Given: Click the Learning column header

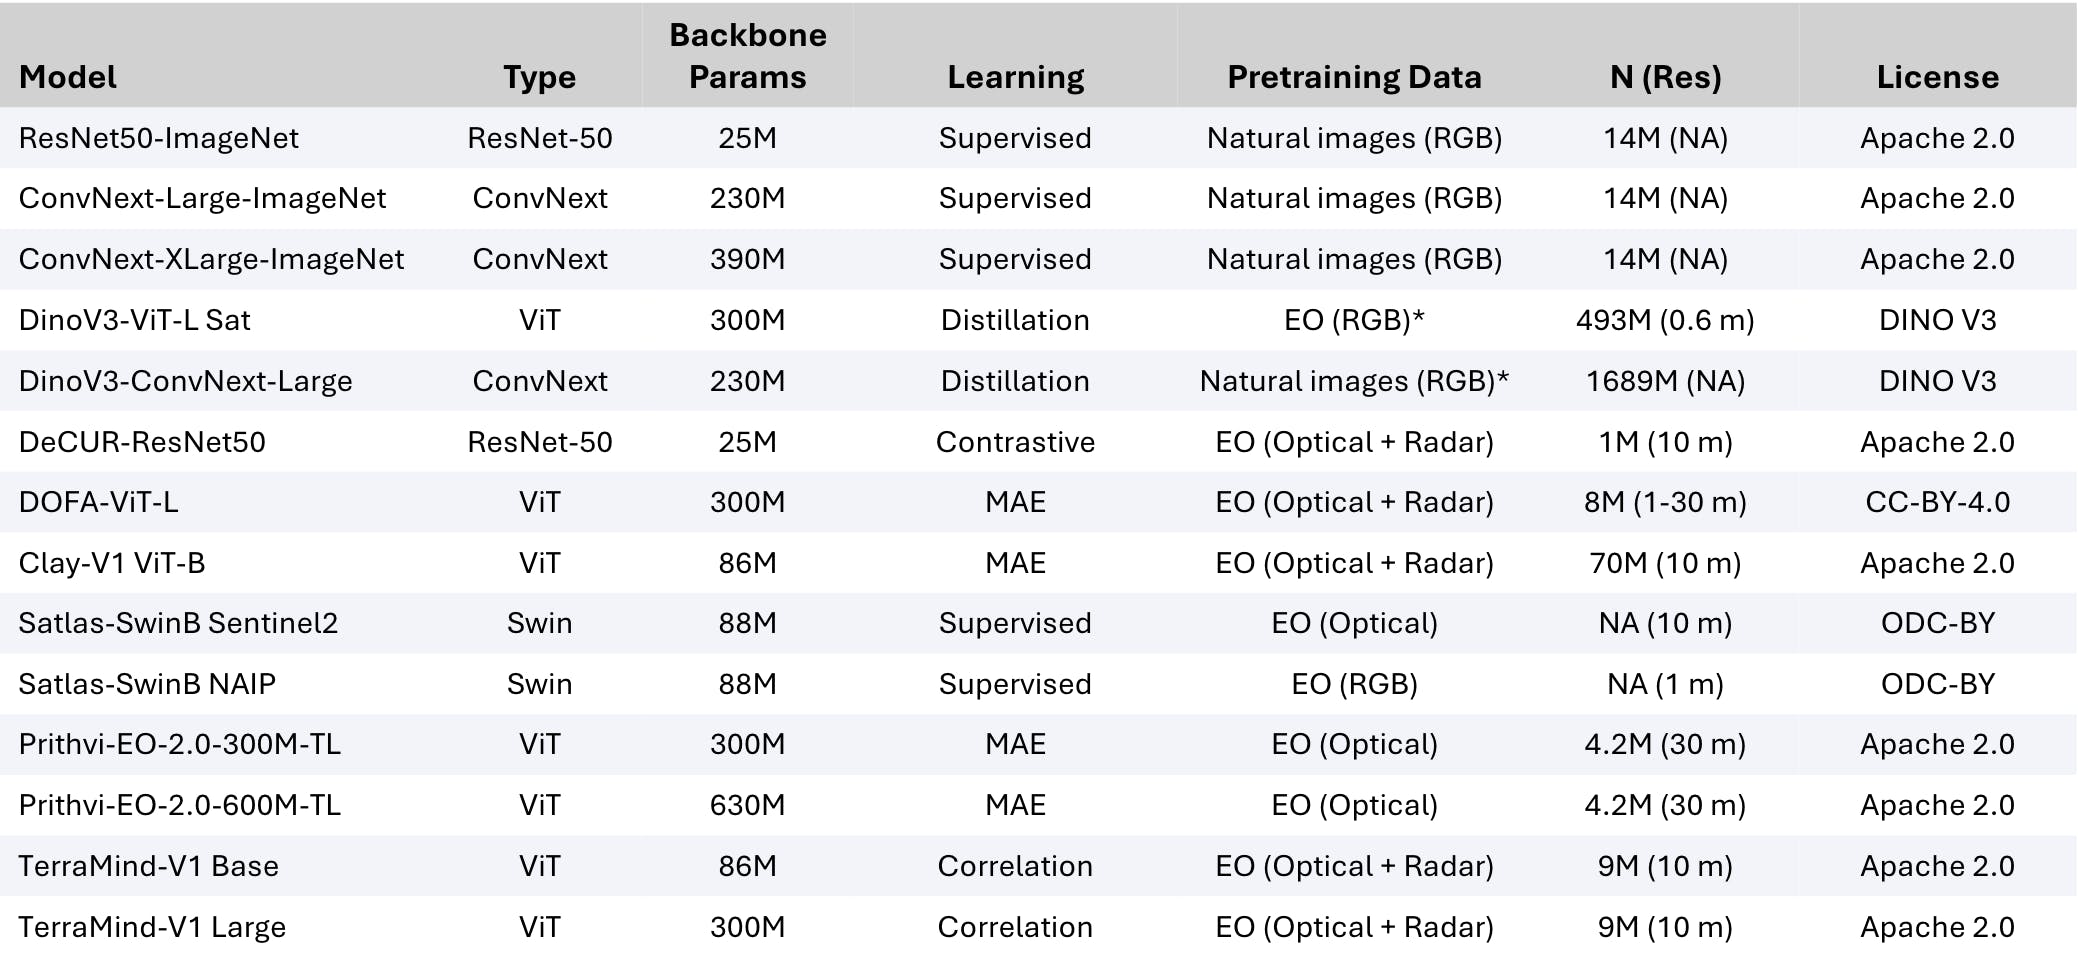Looking at the screenshot, I should pos(1015,77).
